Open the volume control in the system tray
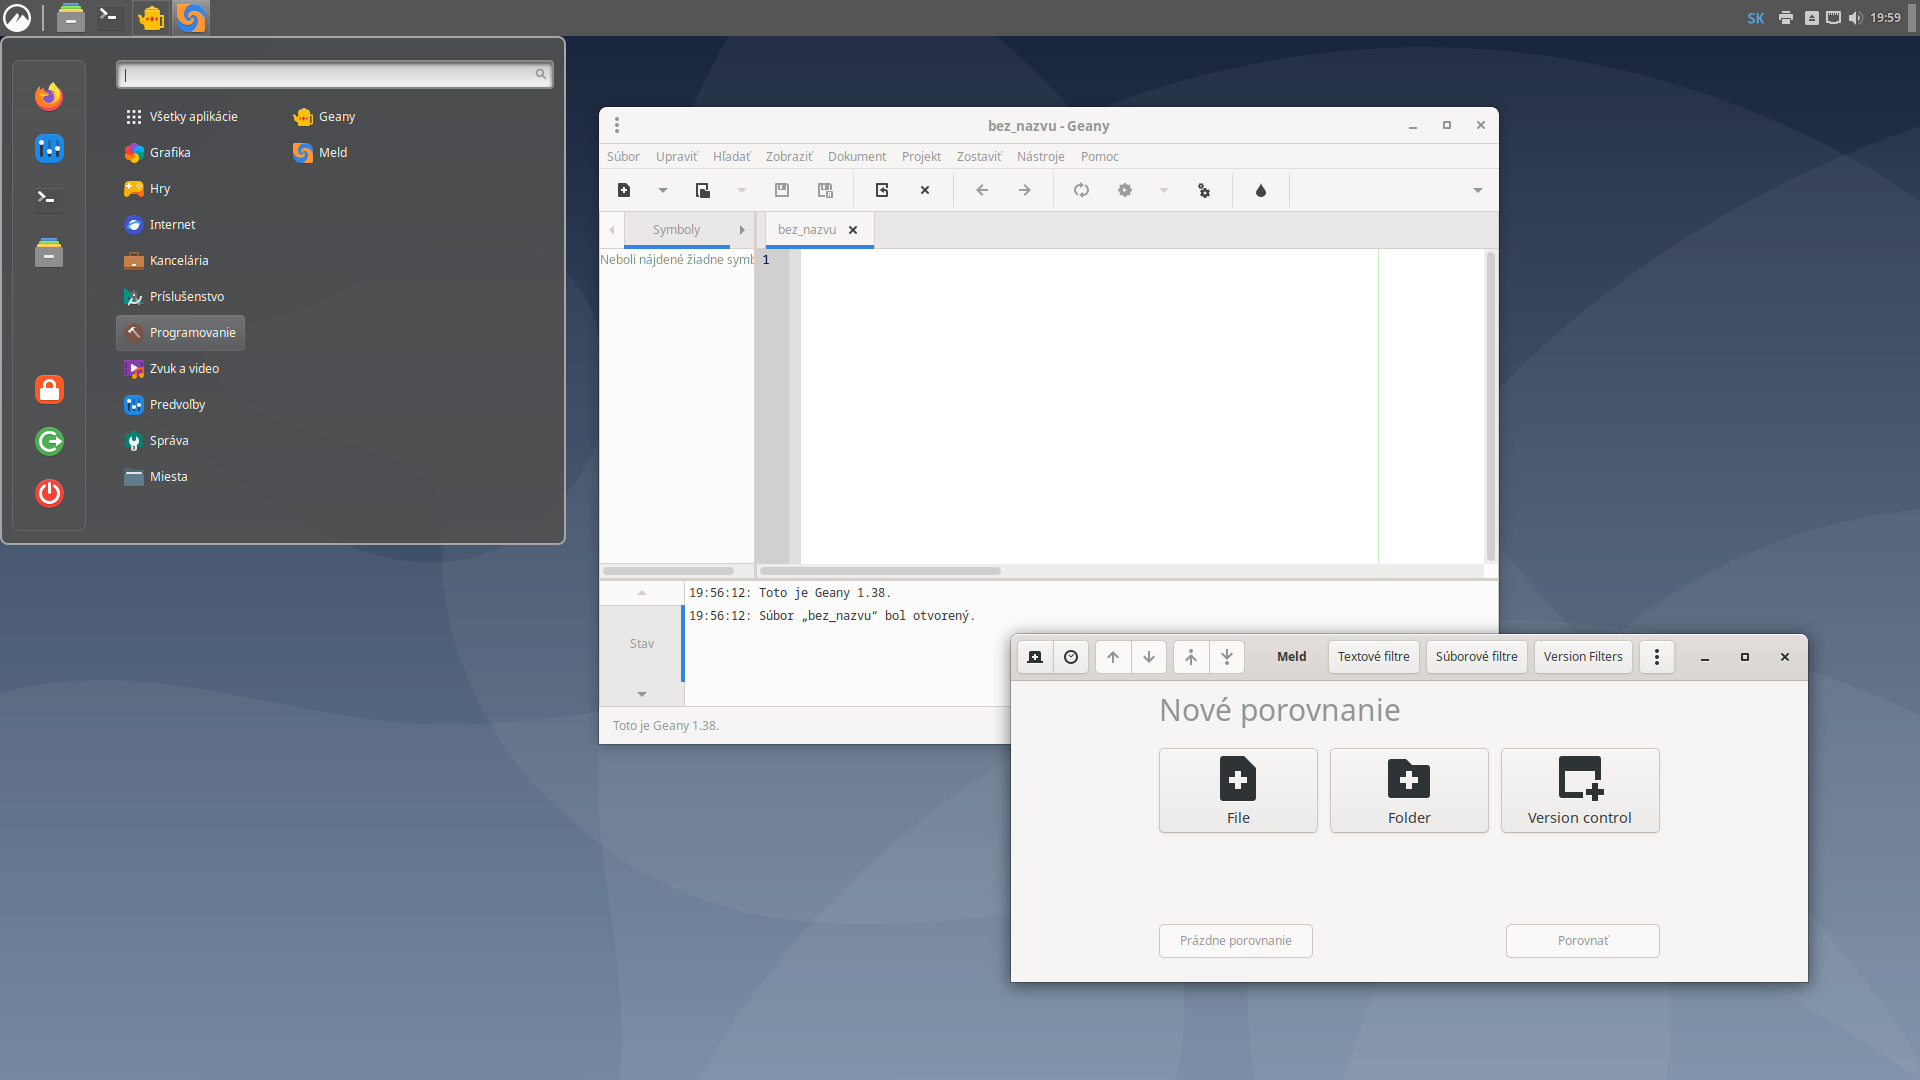This screenshot has height=1080, width=1920. pos(1856,18)
